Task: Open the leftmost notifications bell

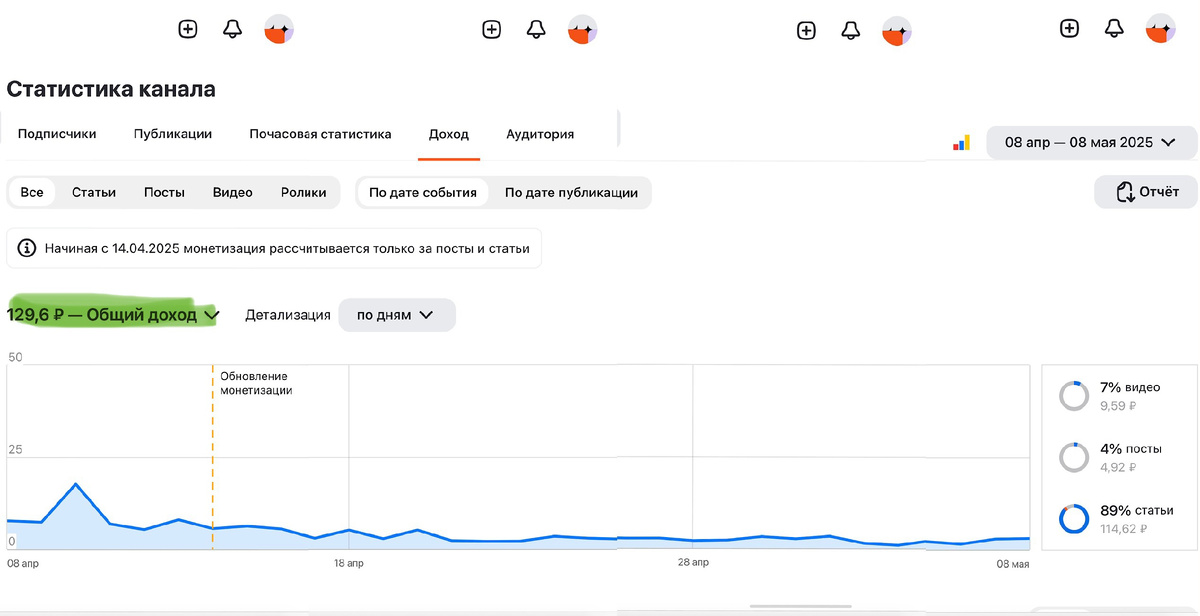Action: coord(232,29)
